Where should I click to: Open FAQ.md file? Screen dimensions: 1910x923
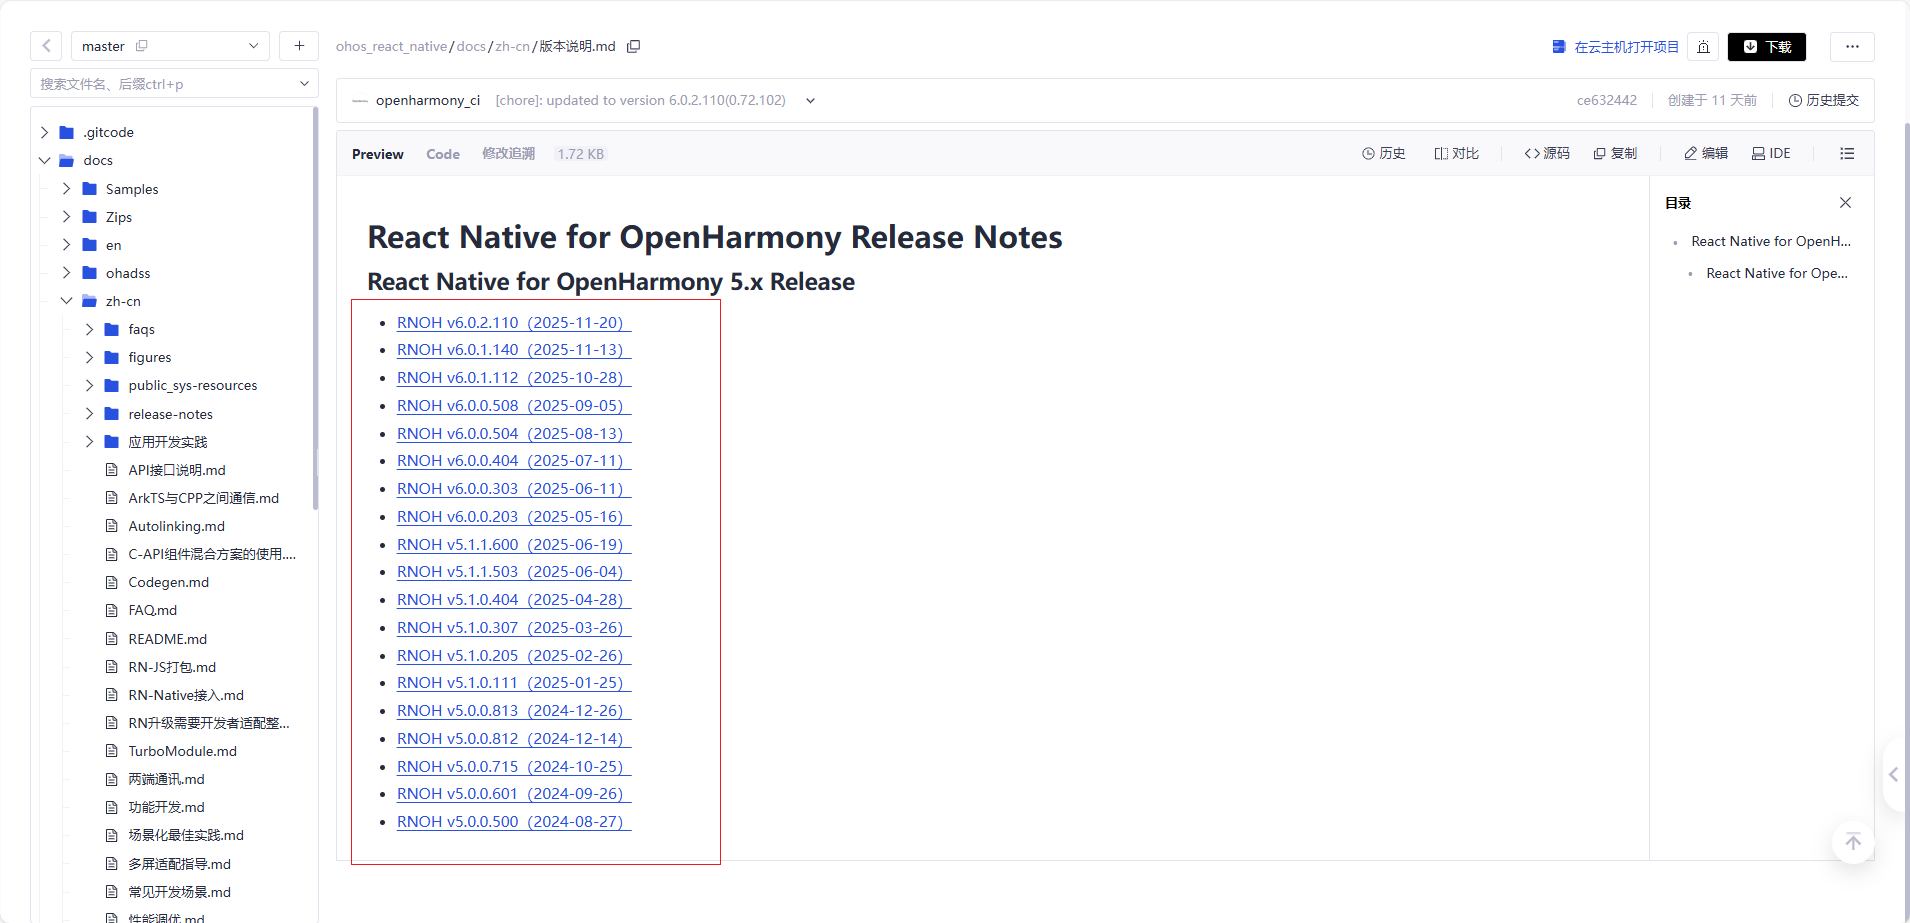[152, 610]
